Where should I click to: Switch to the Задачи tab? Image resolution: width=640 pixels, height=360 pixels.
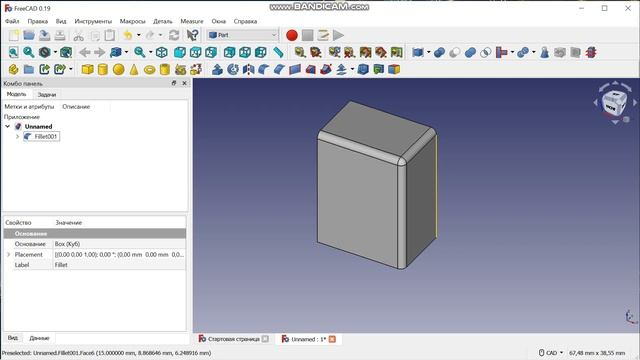(47, 95)
